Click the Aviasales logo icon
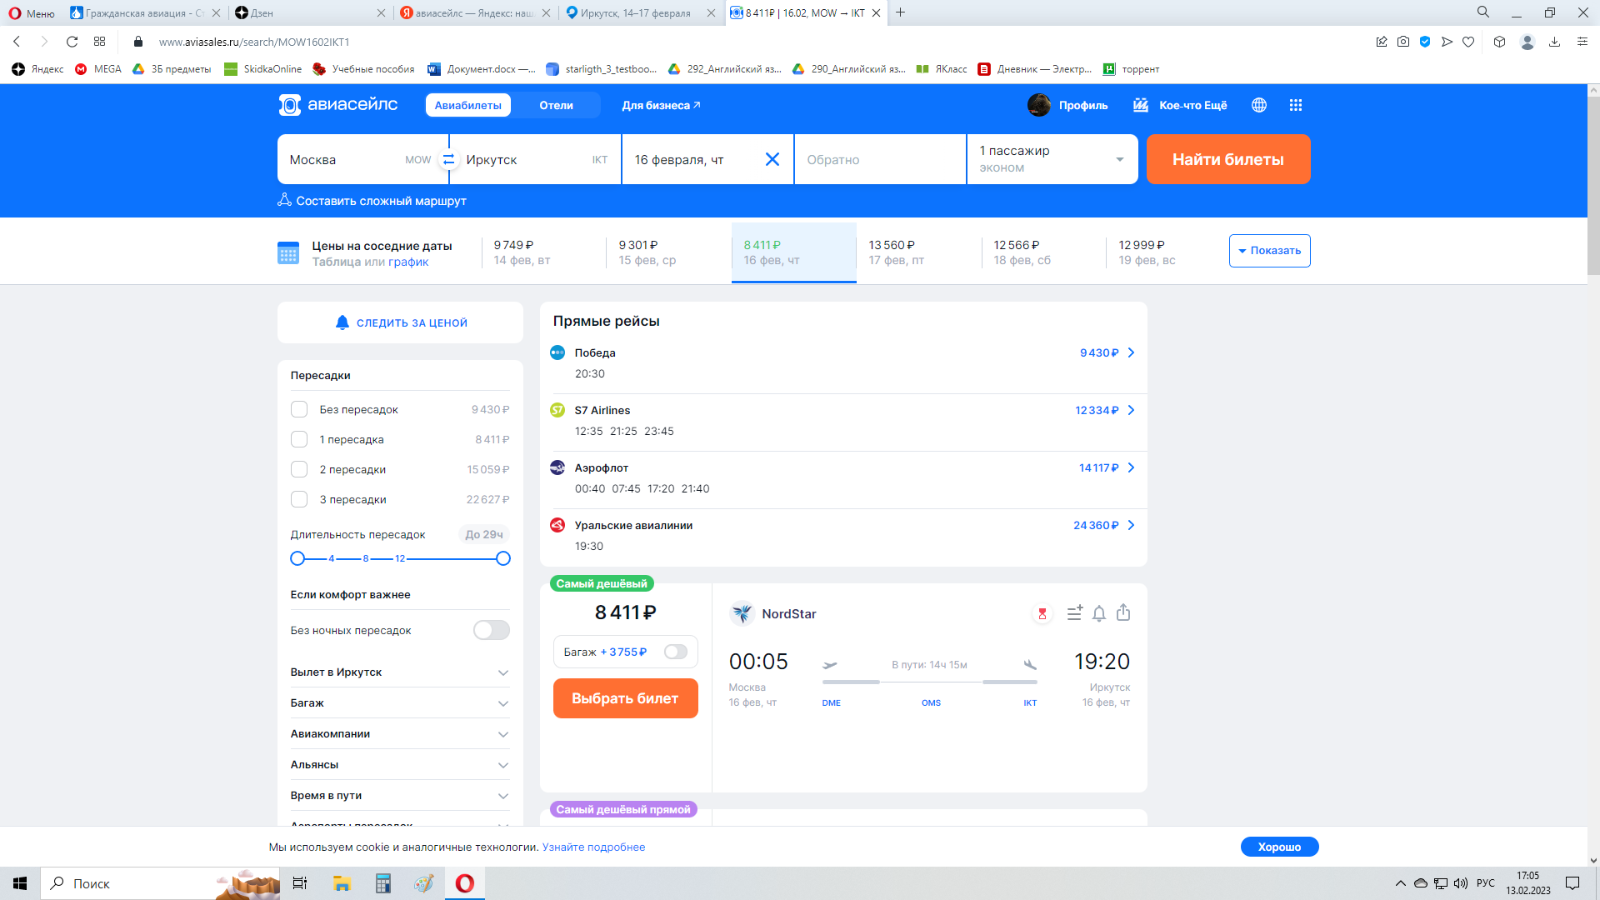1600x900 pixels. click(x=289, y=105)
